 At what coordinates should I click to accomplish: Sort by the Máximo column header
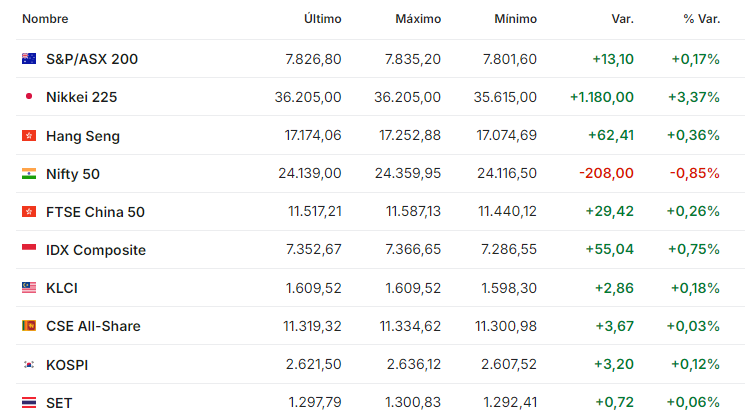418,19
